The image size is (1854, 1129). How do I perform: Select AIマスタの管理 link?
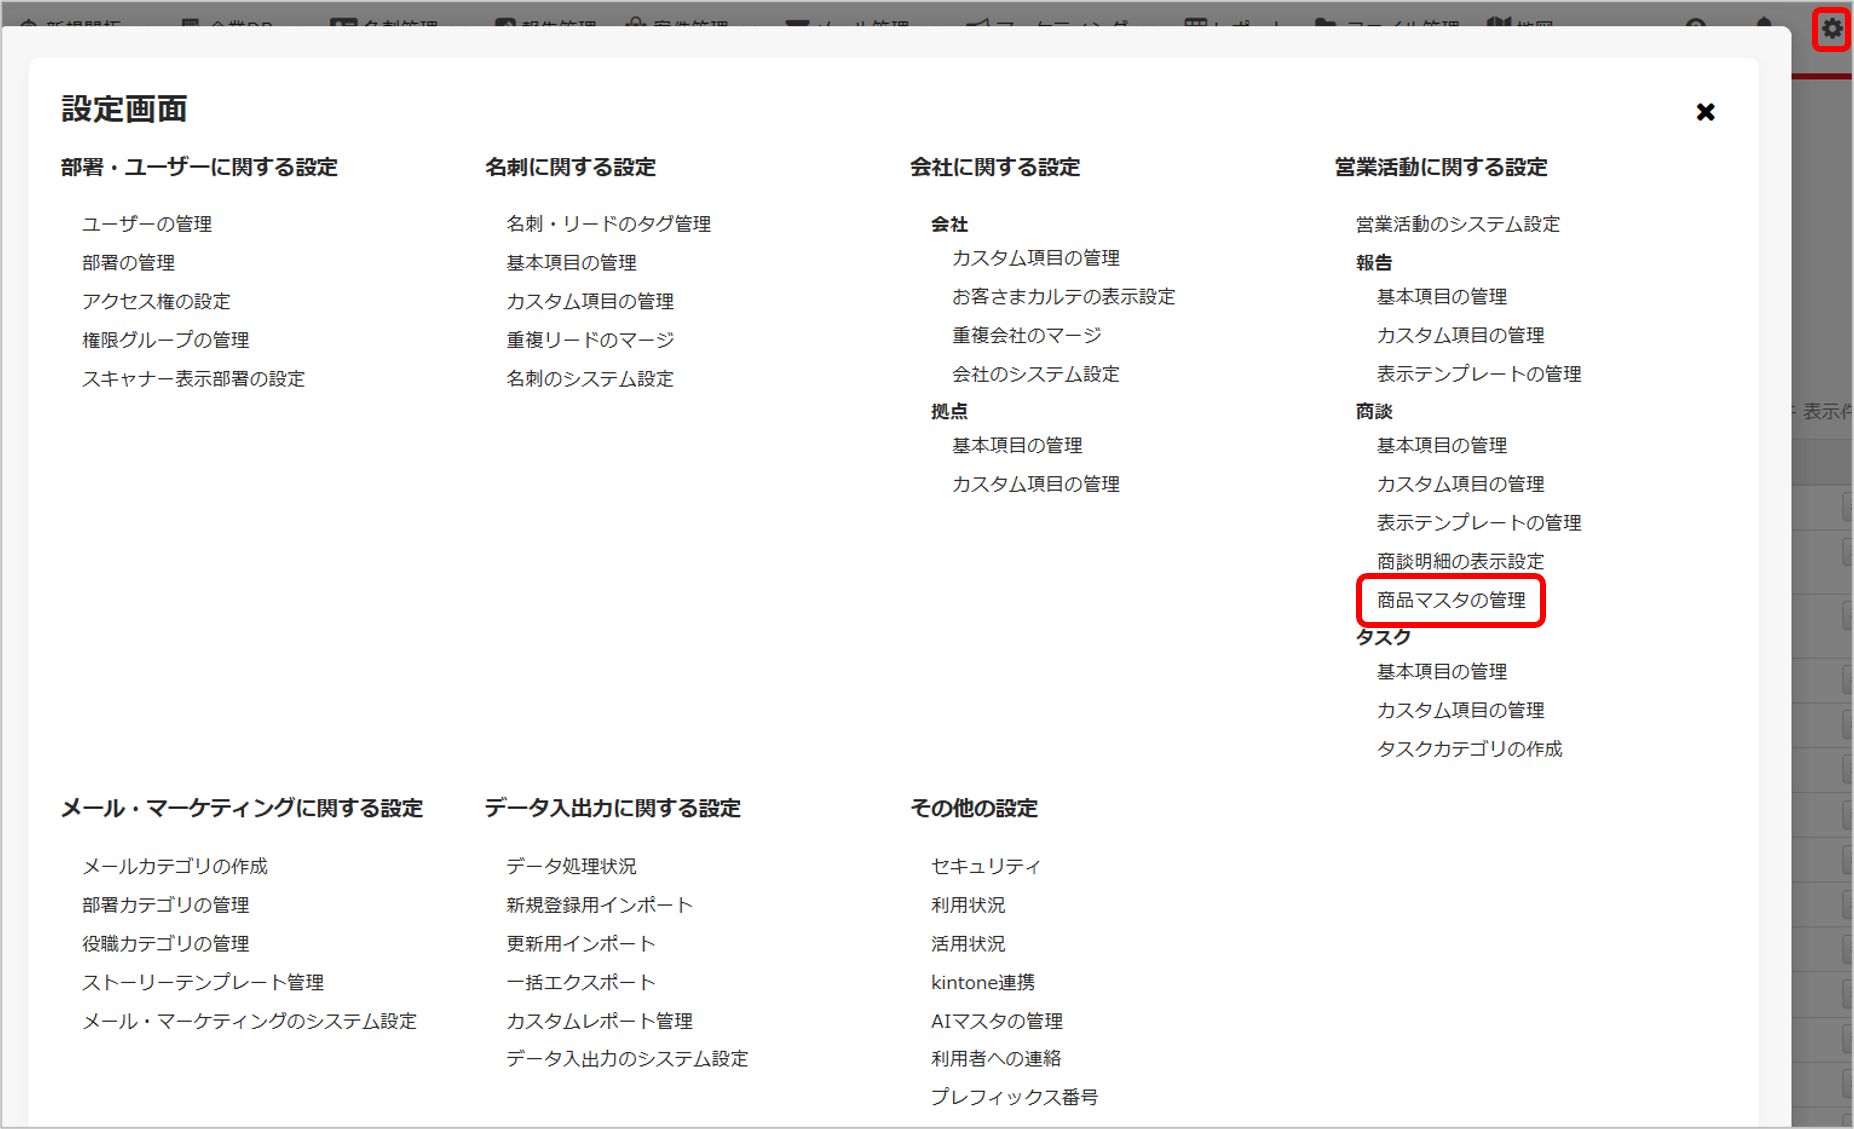click(x=997, y=1021)
